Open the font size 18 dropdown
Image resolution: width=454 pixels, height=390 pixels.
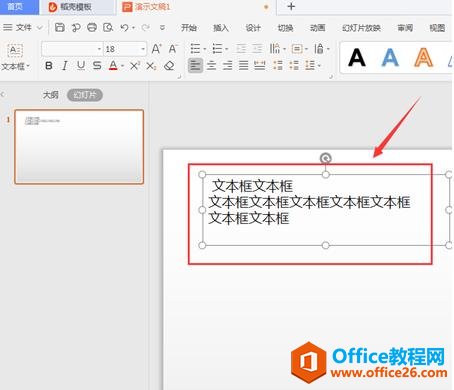pos(143,49)
